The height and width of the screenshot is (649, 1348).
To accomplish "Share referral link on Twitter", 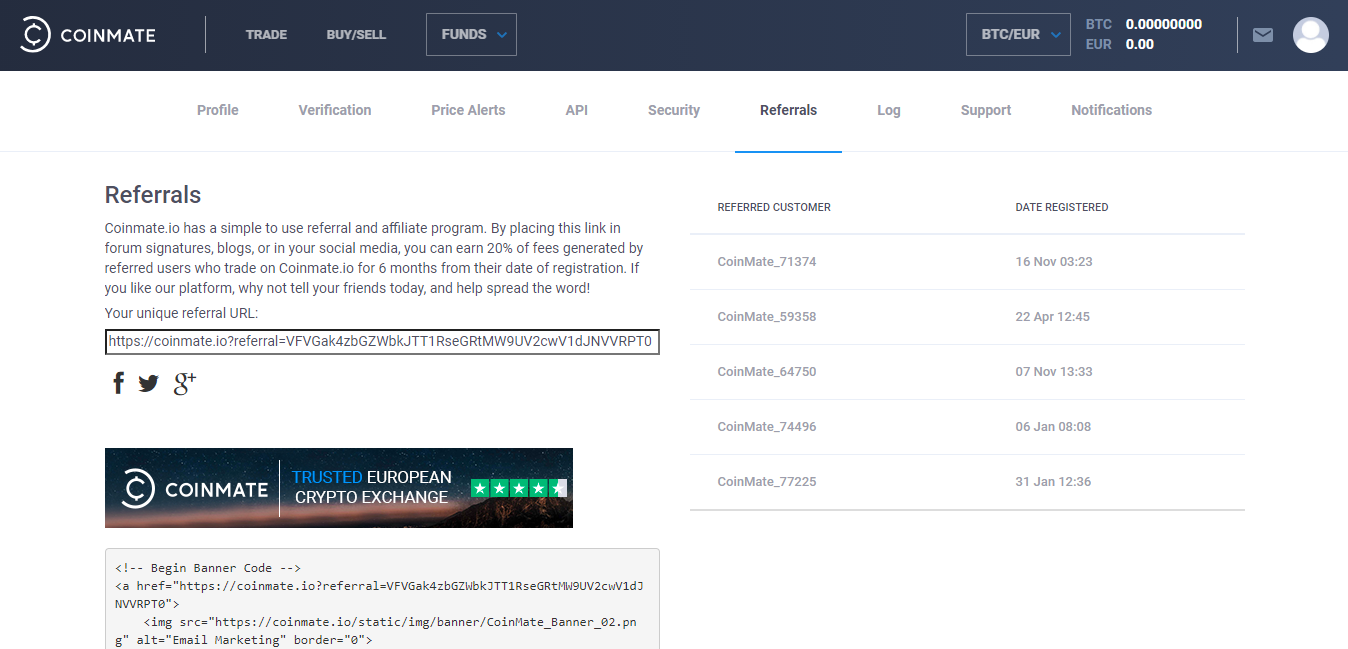I will coord(149,383).
